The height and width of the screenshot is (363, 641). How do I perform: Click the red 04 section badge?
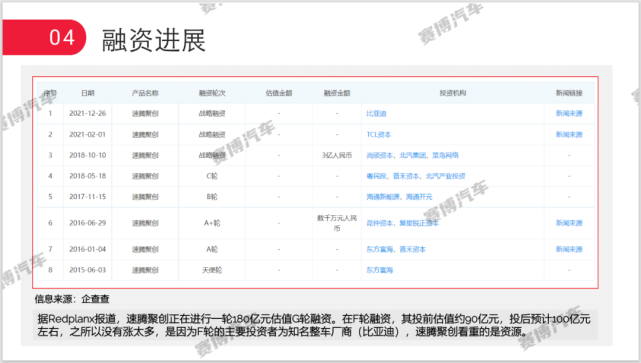[44, 37]
